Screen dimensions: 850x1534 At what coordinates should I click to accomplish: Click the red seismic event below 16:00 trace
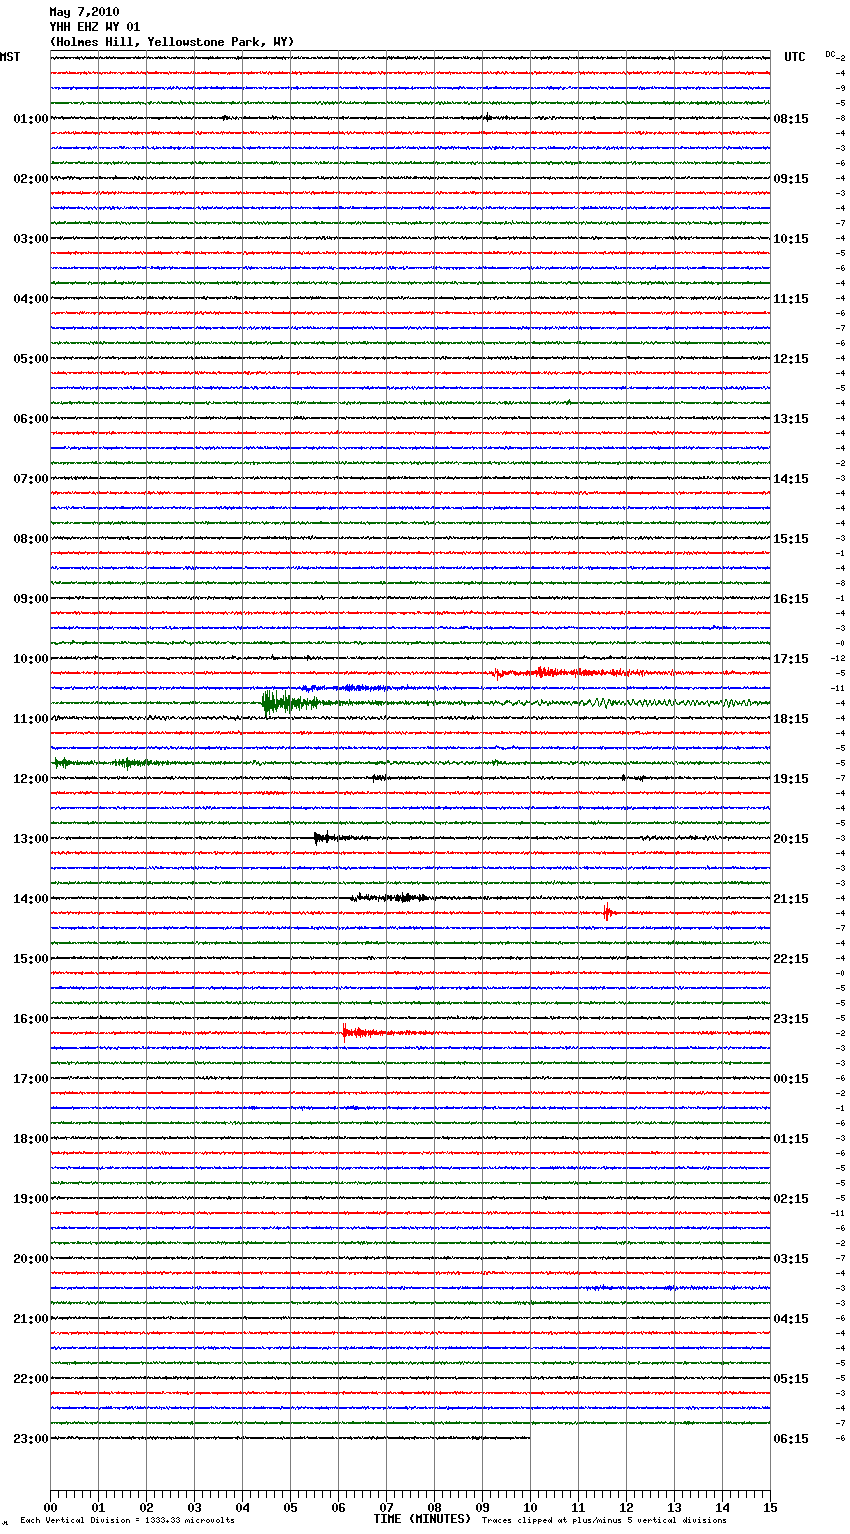coord(375,1032)
